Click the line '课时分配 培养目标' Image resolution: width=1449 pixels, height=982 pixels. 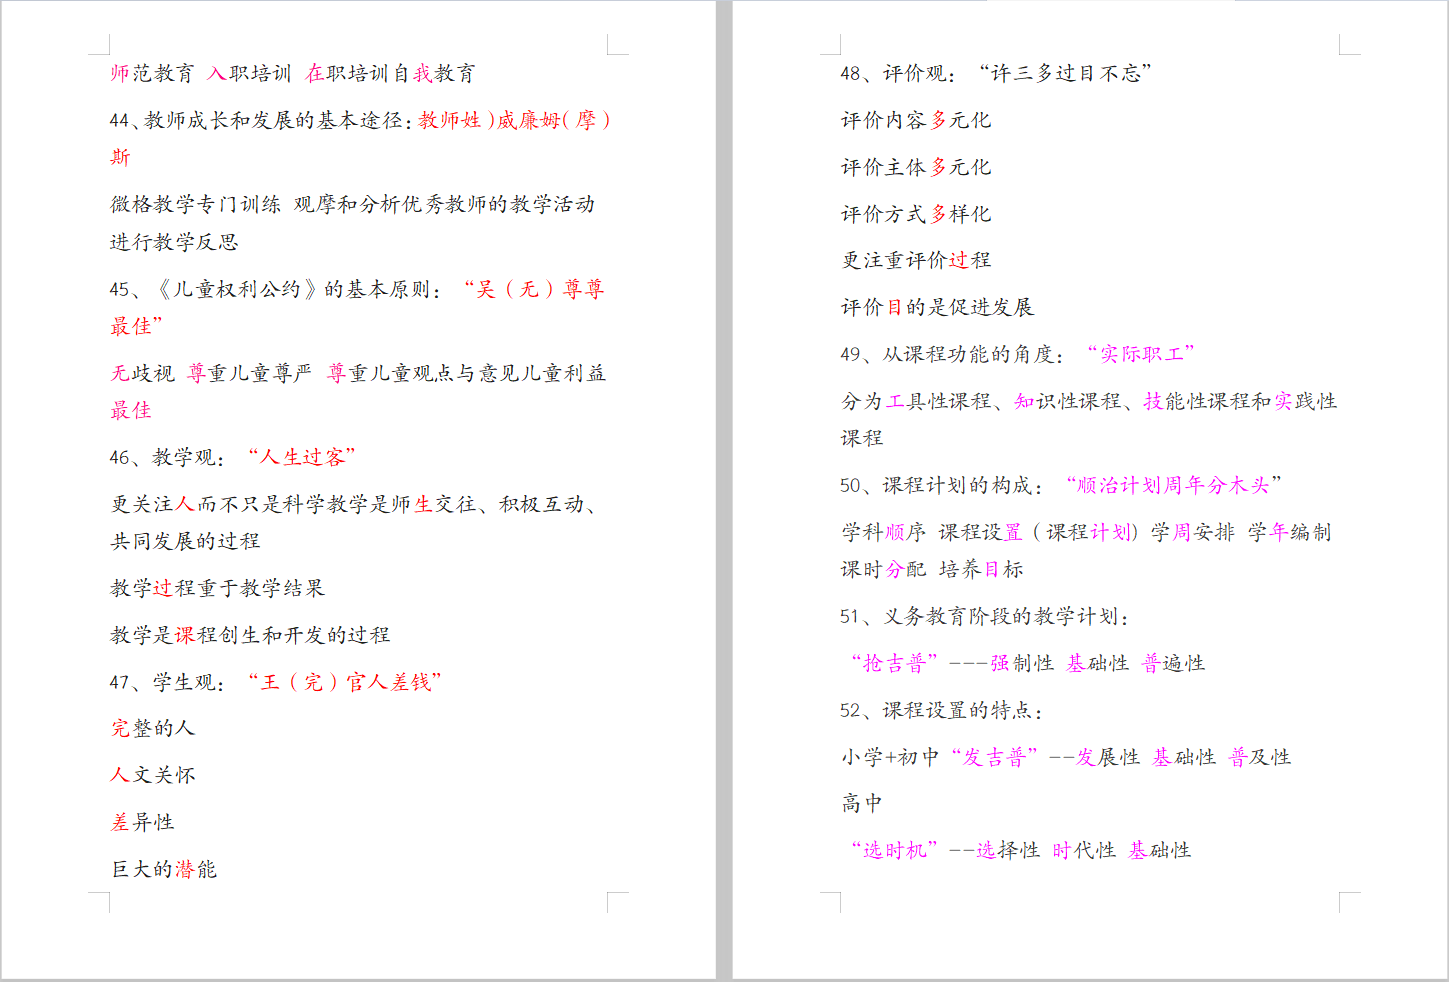[x=932, y=569]
